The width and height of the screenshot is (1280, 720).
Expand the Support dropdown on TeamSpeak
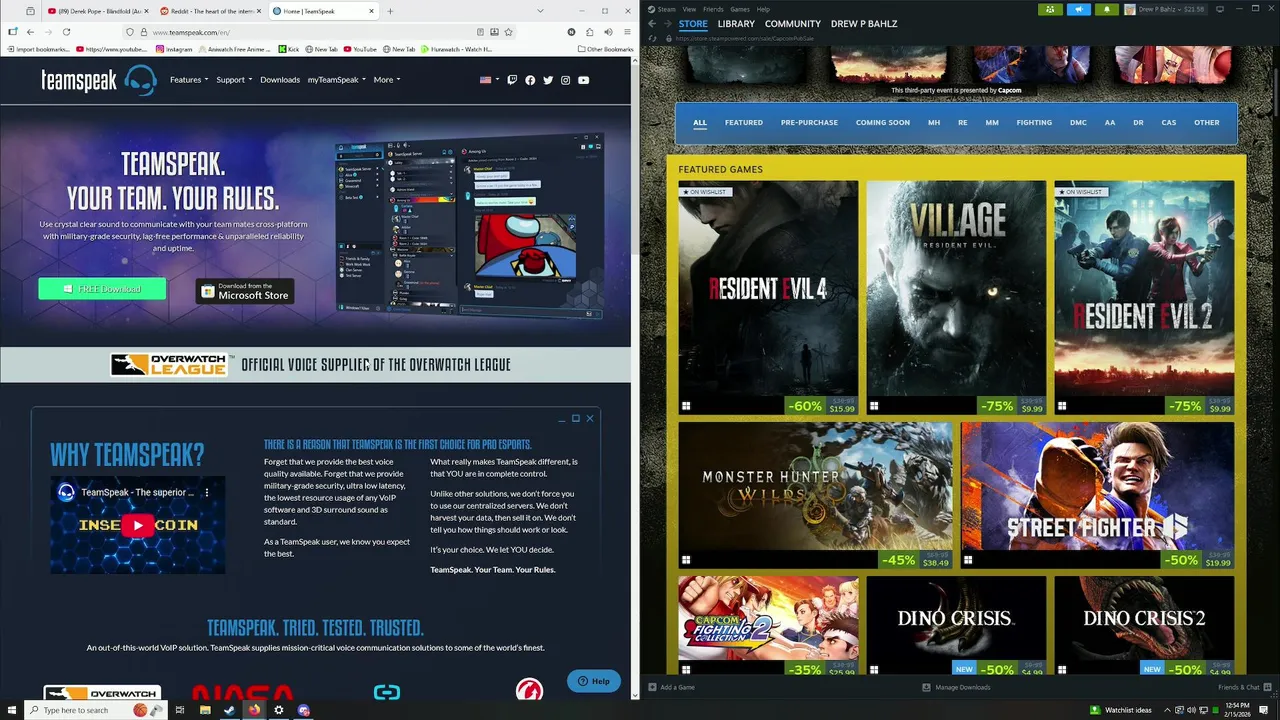pos(233,80)
